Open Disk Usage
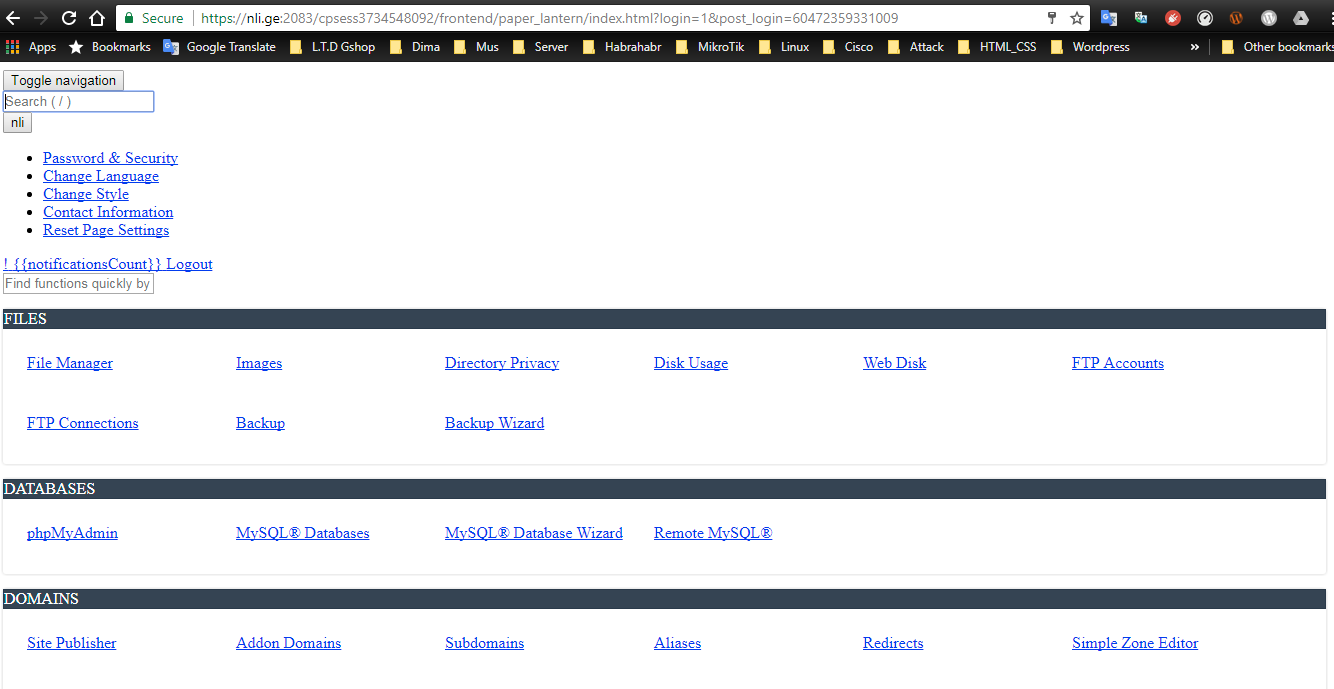The width and height of the screenshot is (1334, 689). (691, 363)
